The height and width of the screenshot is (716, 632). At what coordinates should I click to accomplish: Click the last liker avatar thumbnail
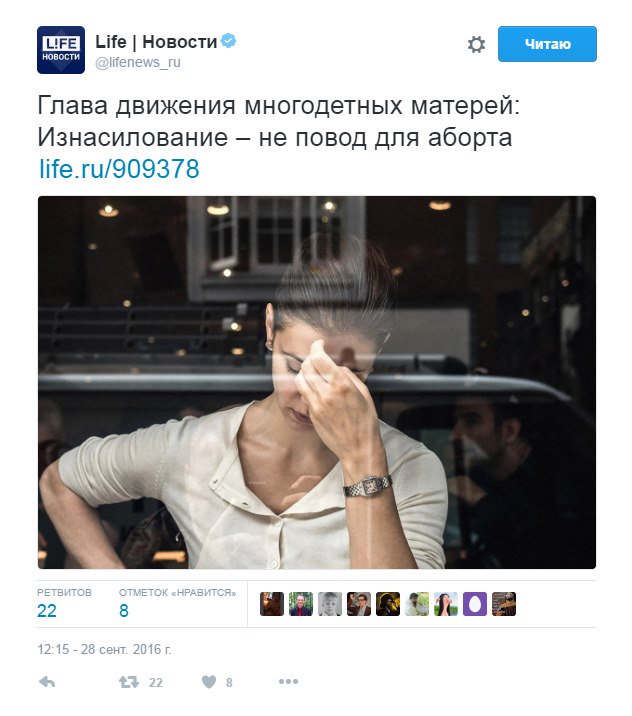point(504,604)
